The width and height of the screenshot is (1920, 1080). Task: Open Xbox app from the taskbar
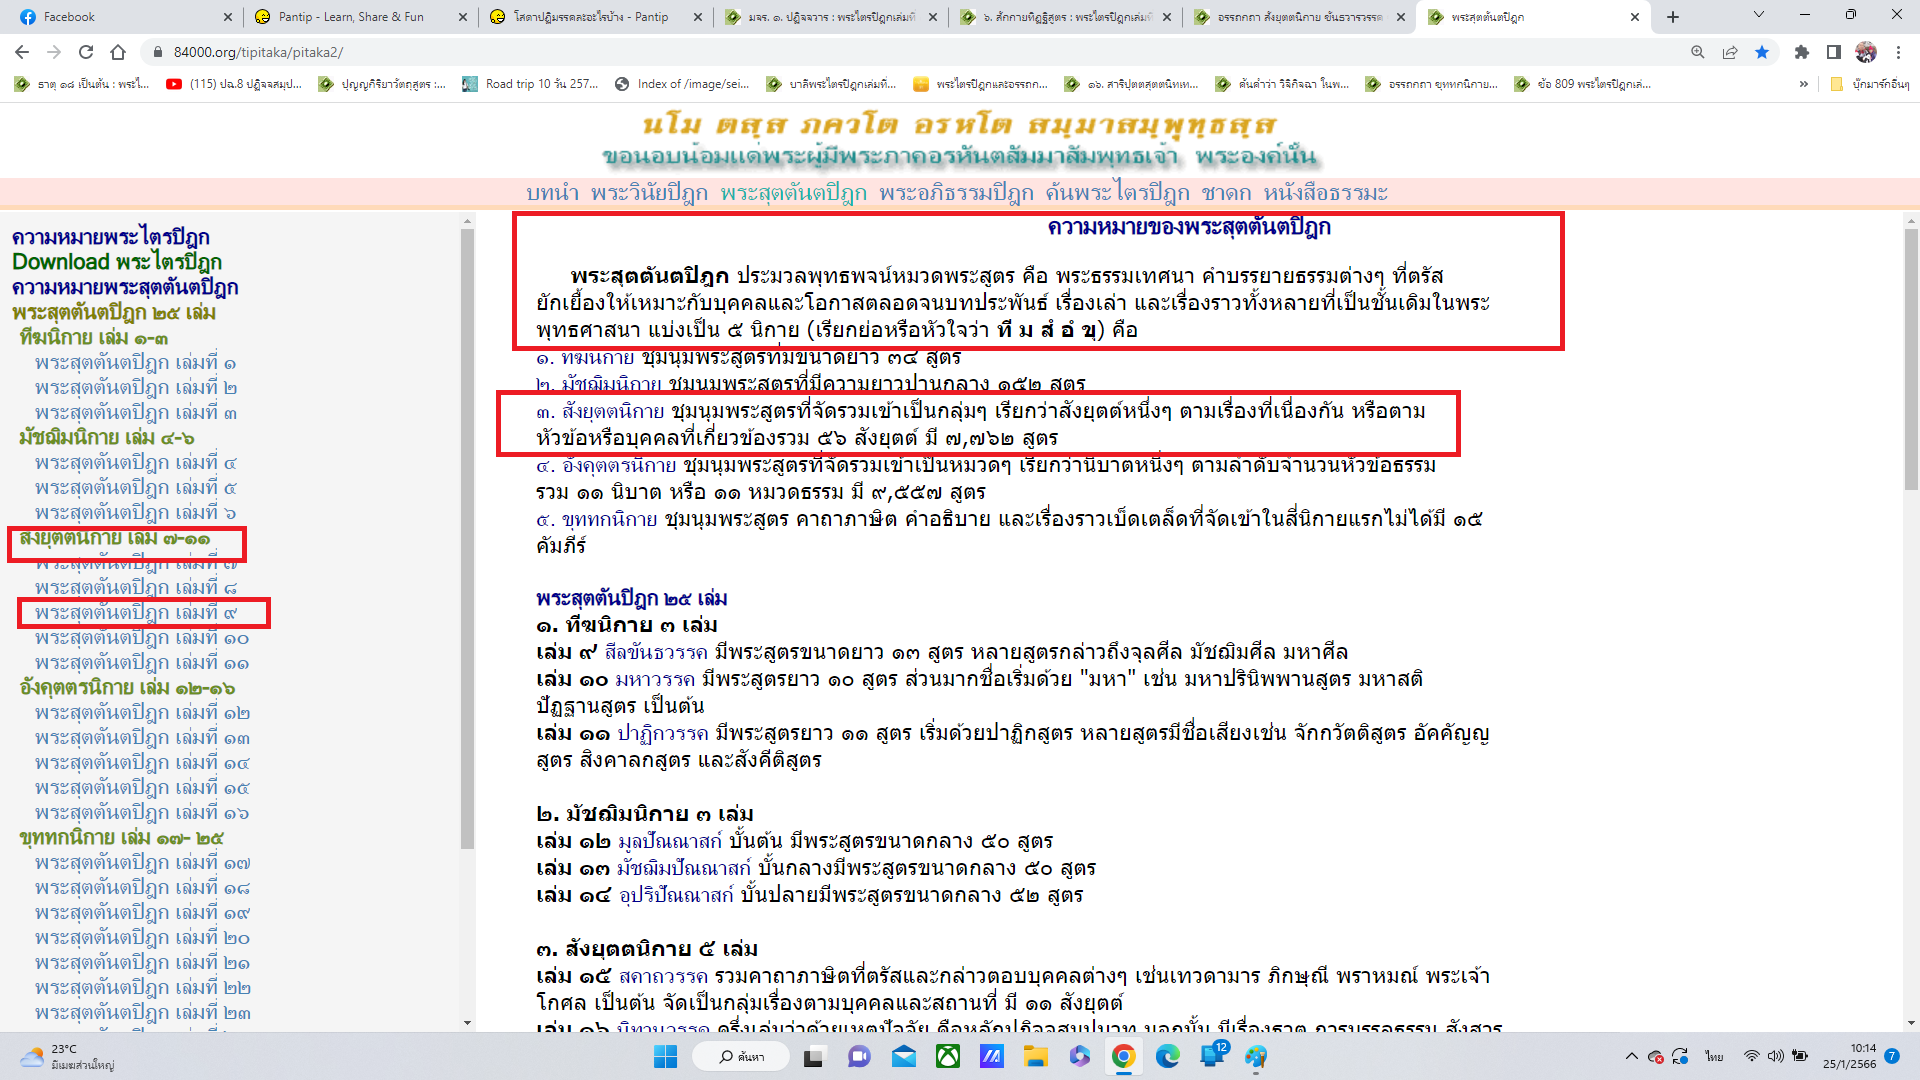(947, 1056)
